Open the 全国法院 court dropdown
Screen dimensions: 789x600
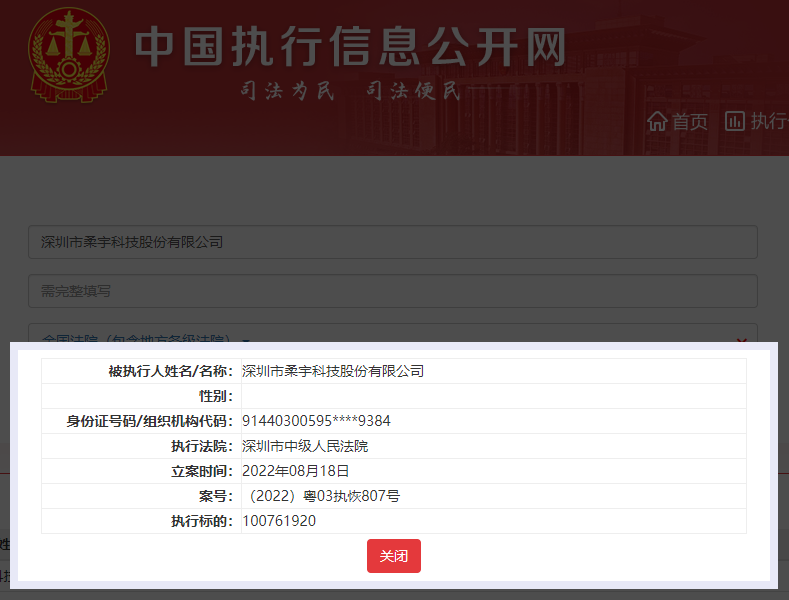[392, 333]
